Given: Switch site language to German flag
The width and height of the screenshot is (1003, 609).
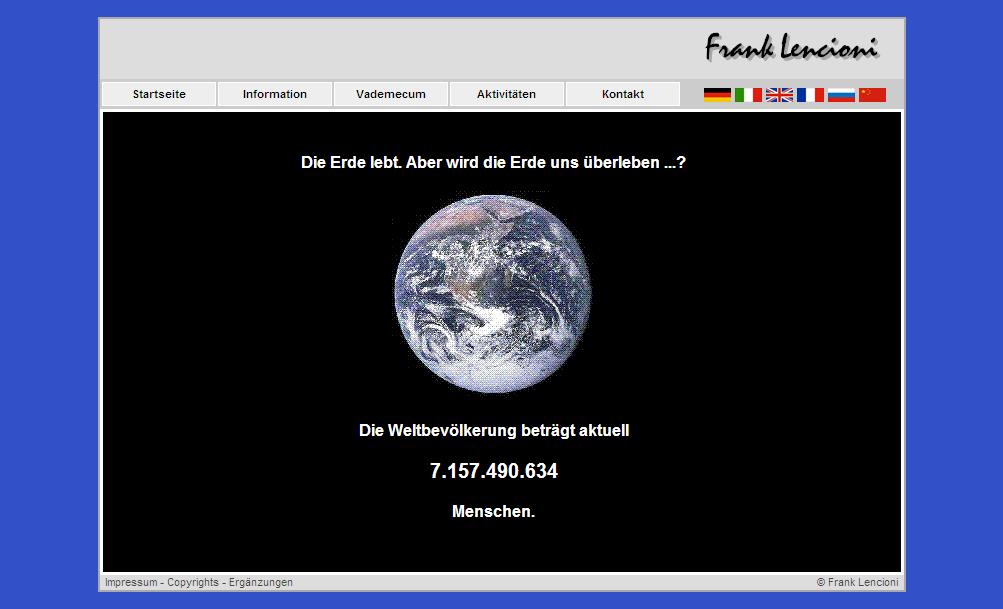Looking at the screenshot, I should coord(717,95).
